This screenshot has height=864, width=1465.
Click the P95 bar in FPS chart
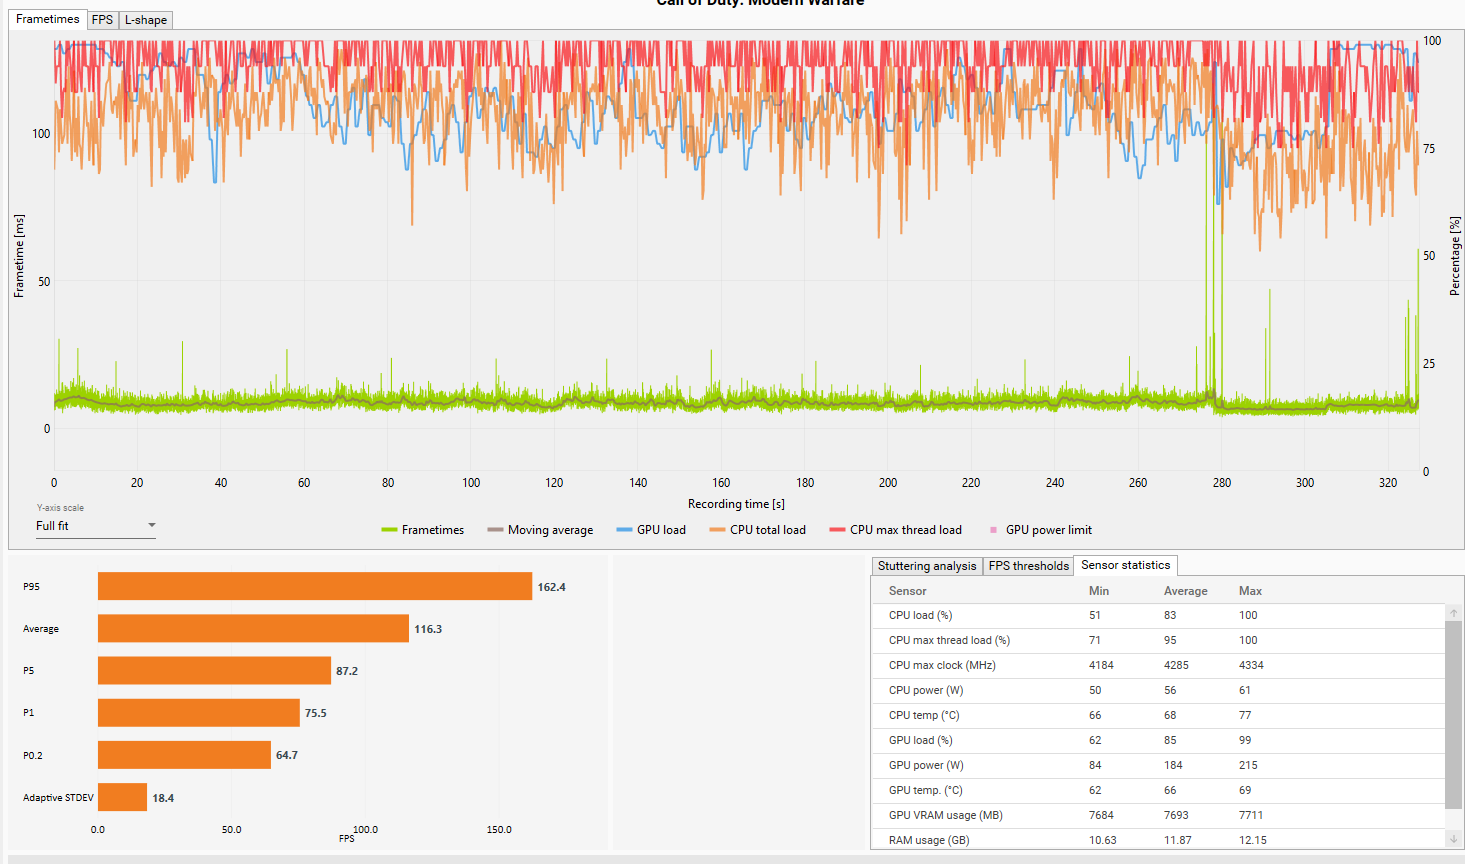[x=315, y=586]
